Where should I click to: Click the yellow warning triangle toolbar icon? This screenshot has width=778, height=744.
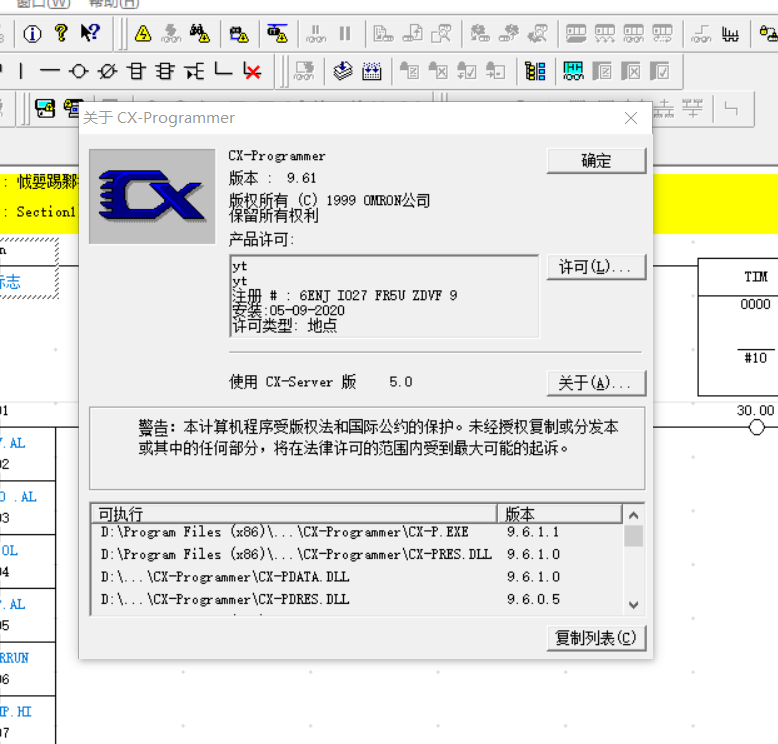click(x=143, y=34)
